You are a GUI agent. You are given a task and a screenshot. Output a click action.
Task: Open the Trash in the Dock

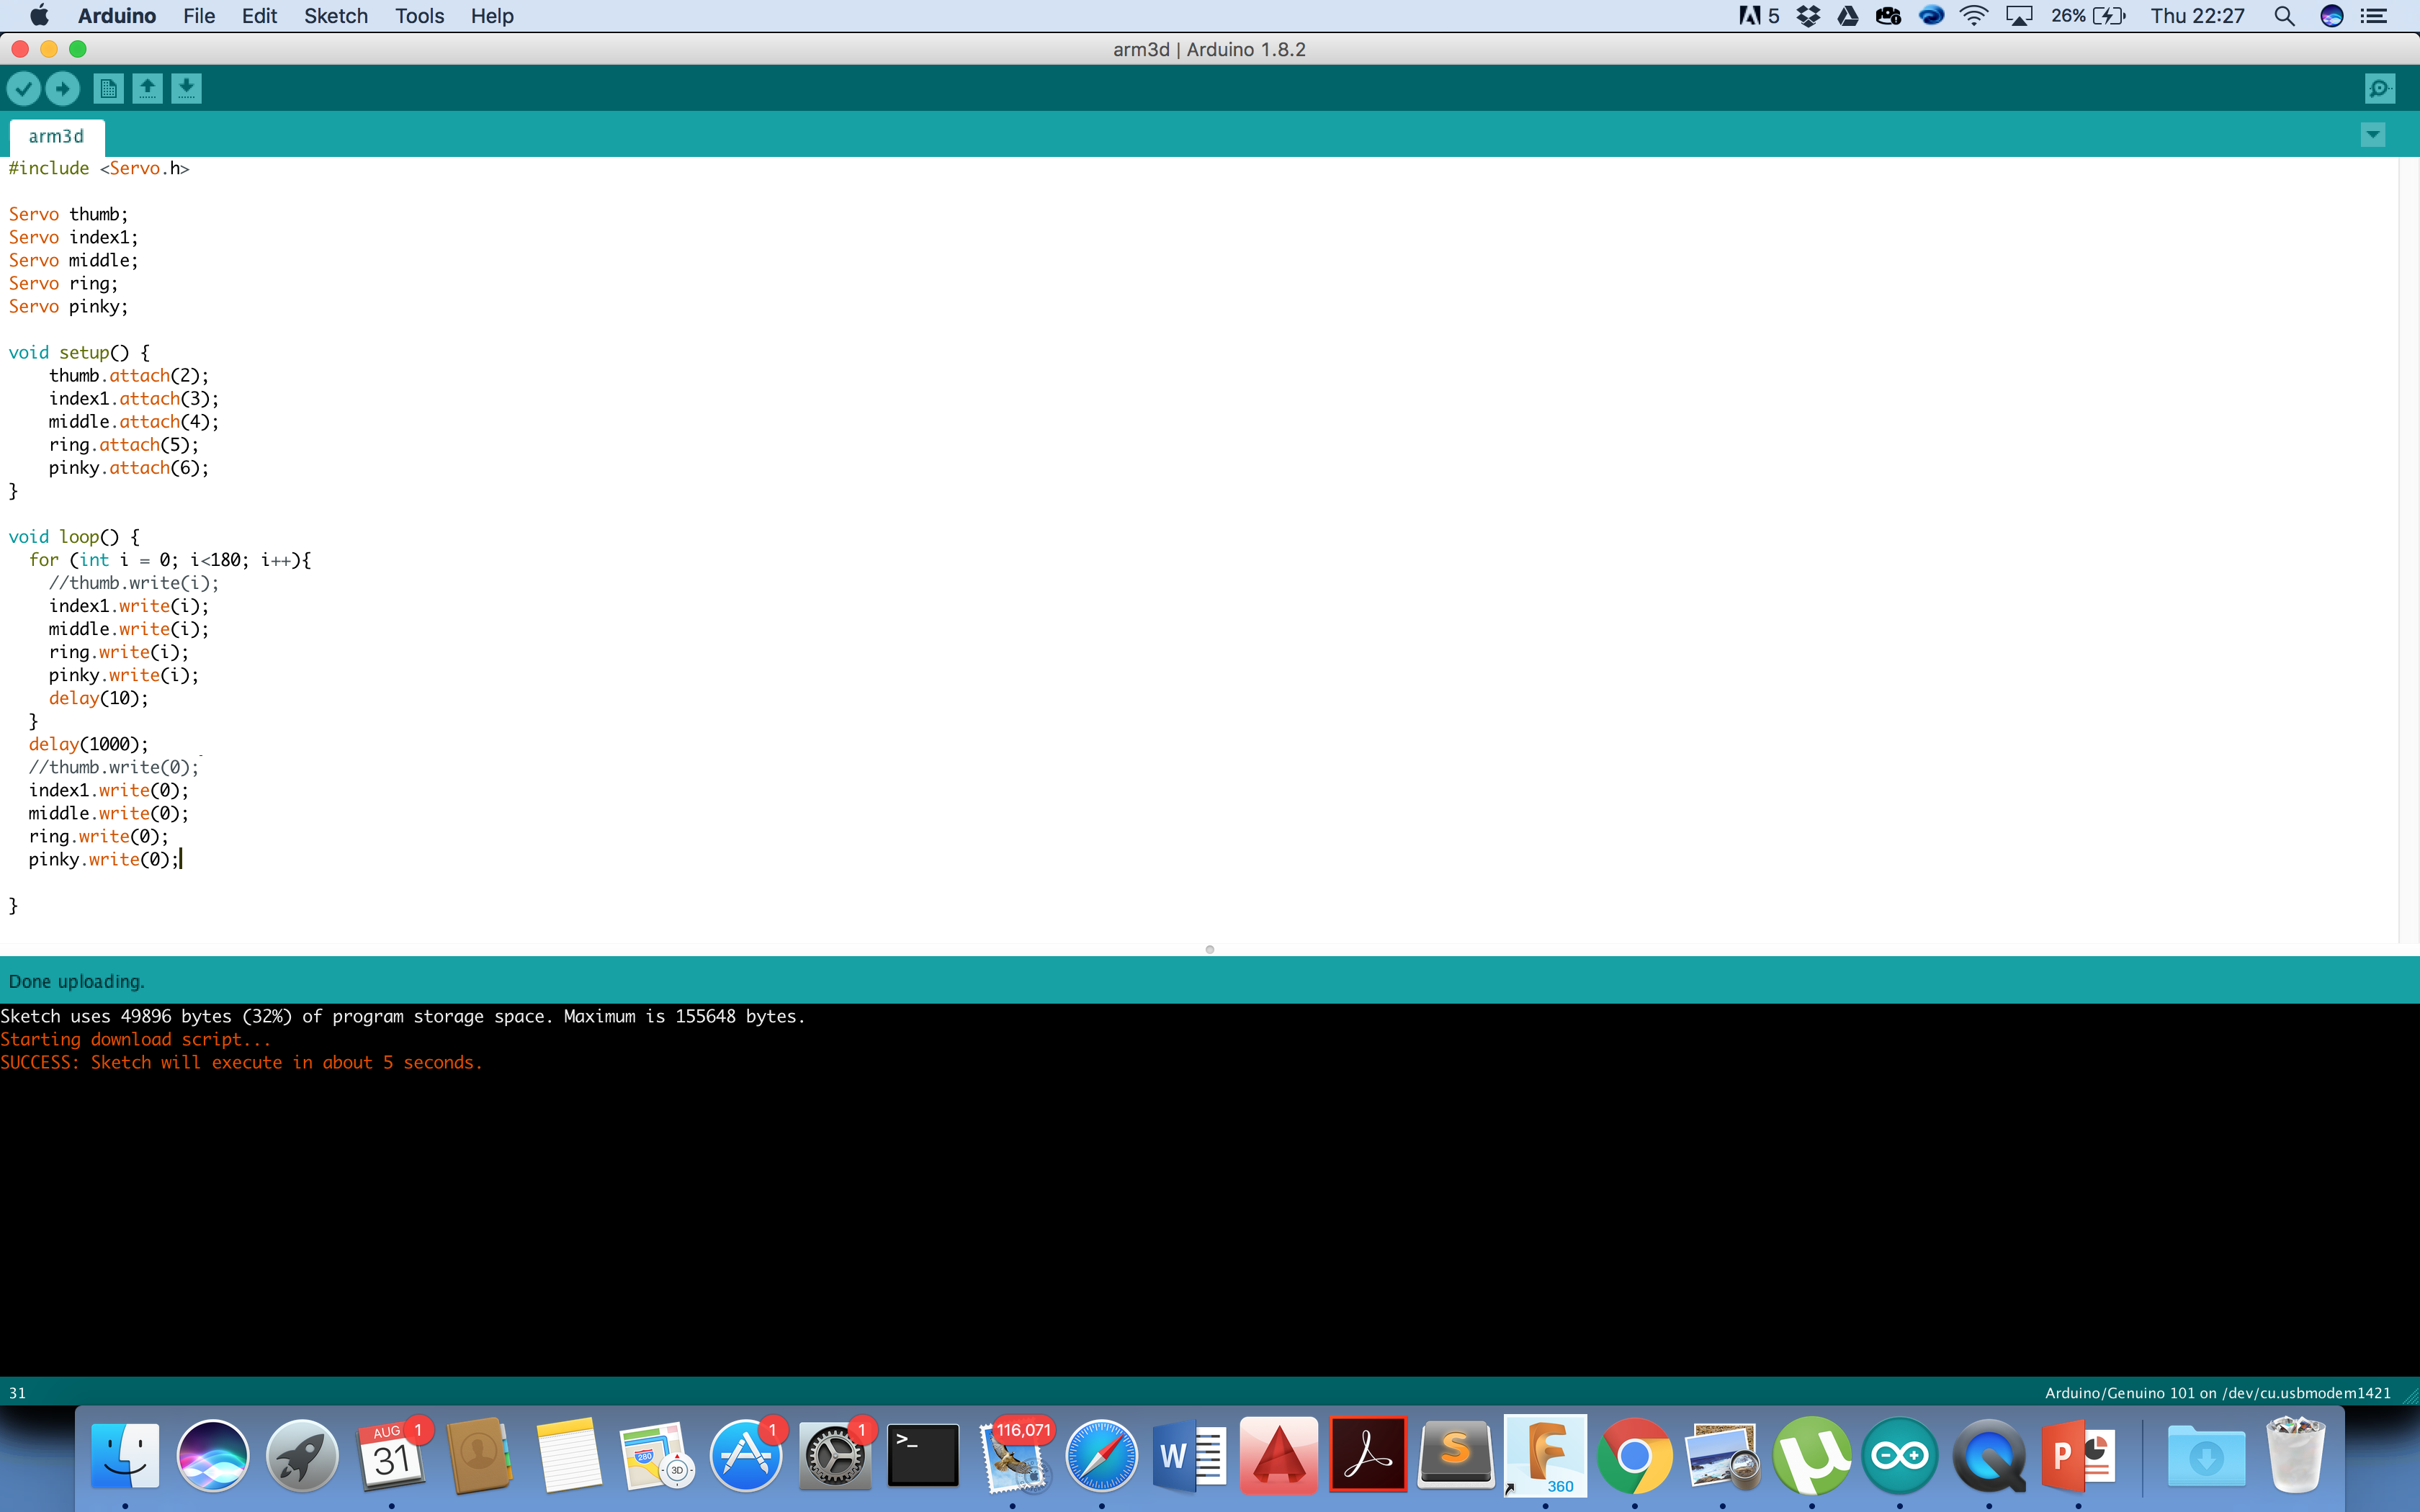2295,1456
